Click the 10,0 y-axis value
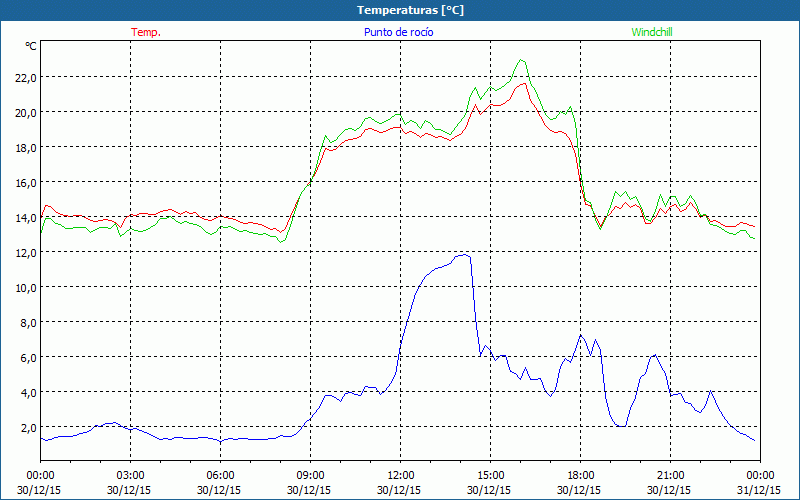Viewport: 800px width, 500px height. [x=25, y=288]
